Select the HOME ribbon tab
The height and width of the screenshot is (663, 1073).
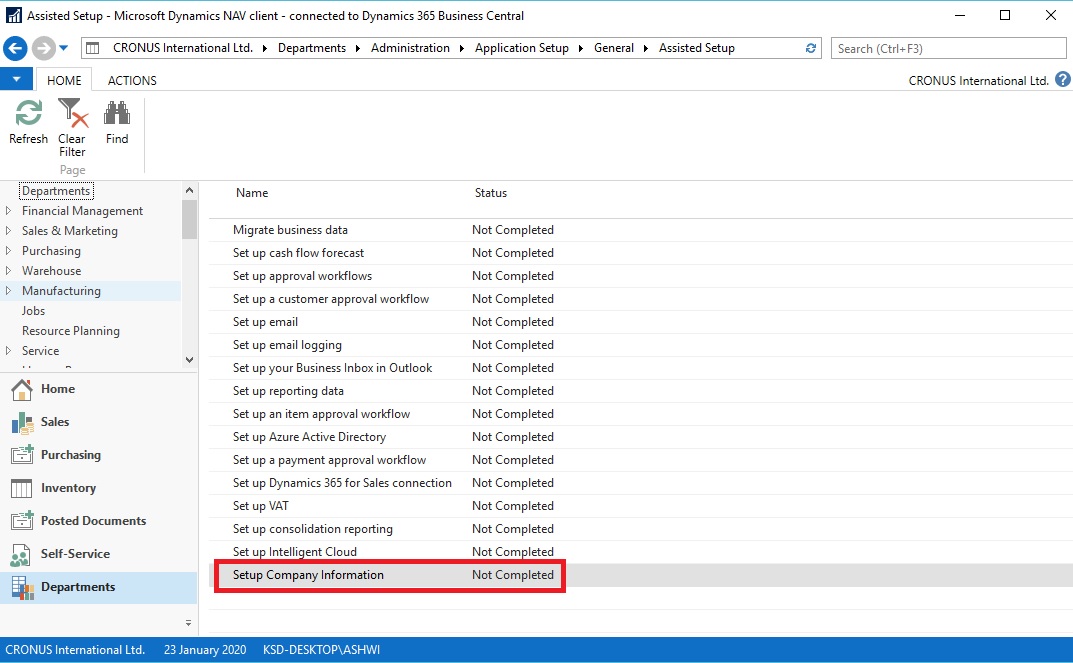(65, 80)
